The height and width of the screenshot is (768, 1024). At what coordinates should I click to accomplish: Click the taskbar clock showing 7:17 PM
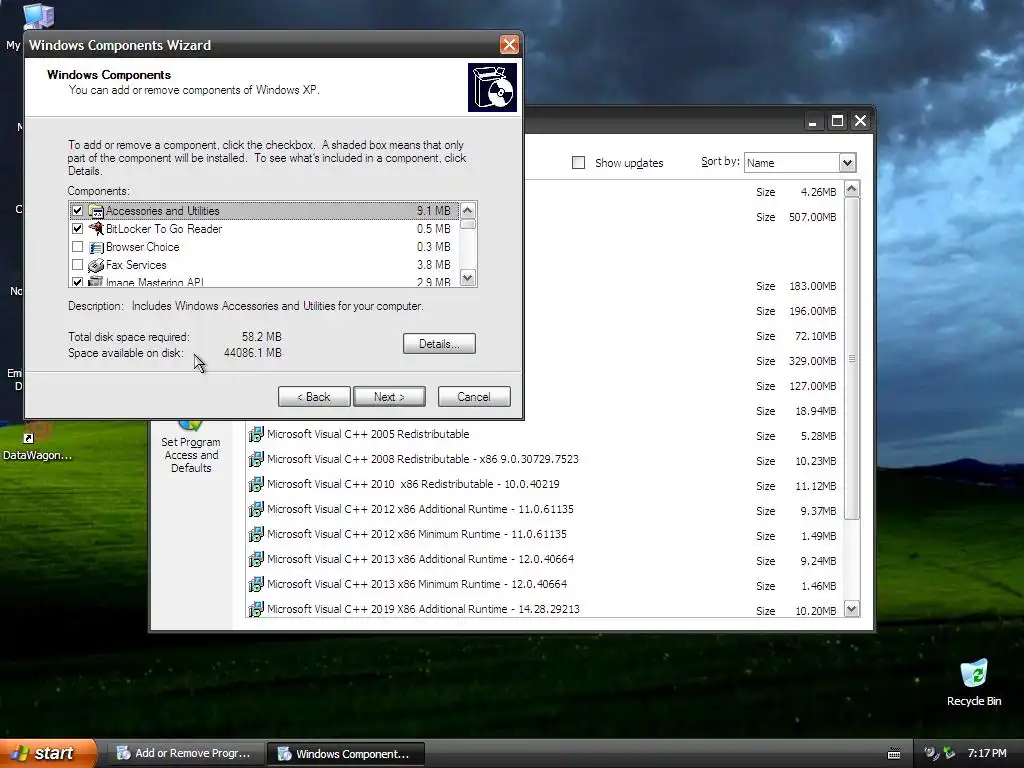[x=987, y=753]
